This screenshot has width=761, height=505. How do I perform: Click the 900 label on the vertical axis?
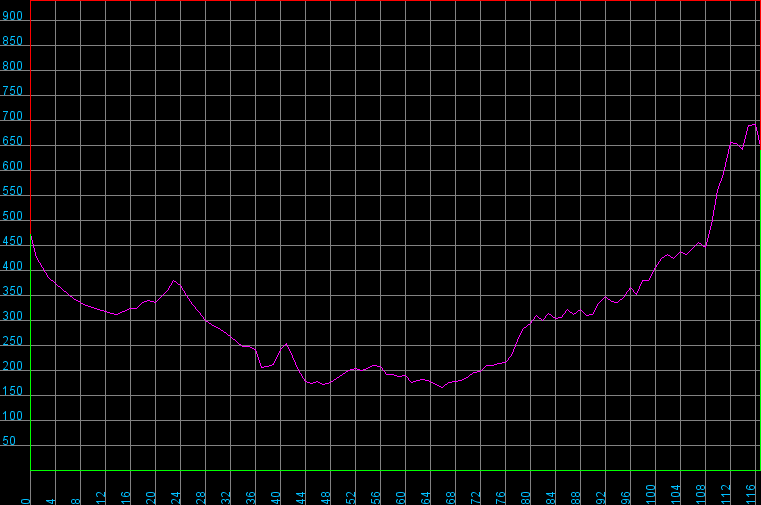click(x=13, y=16)
